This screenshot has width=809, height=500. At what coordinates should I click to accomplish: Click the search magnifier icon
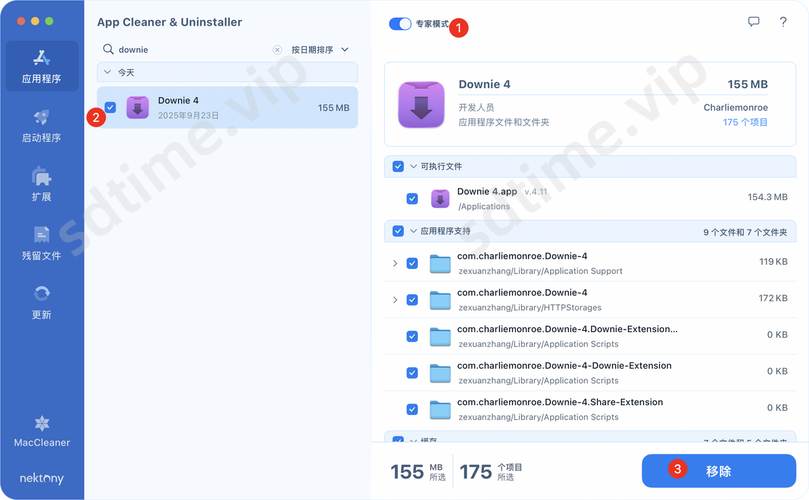[x=108, y=49]
